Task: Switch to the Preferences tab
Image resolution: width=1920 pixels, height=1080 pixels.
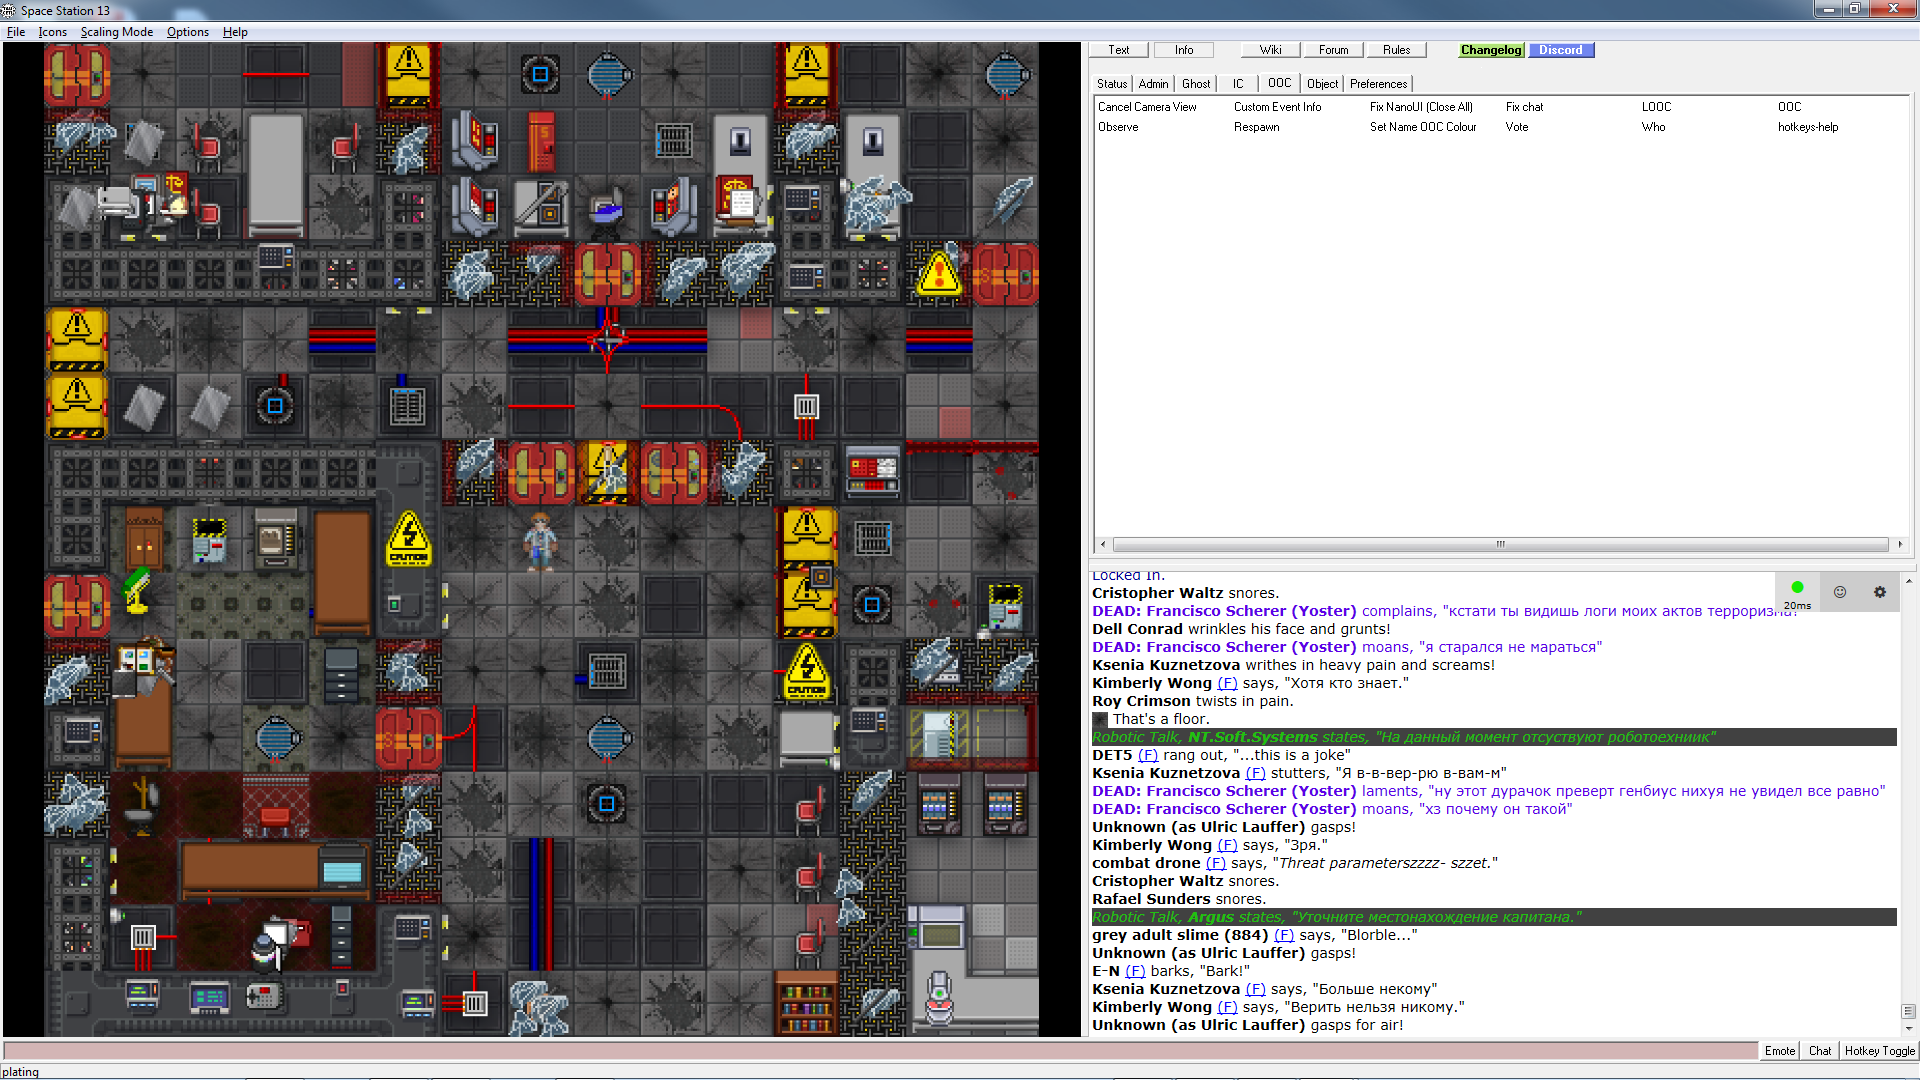Action: [x=1378, y=84]
